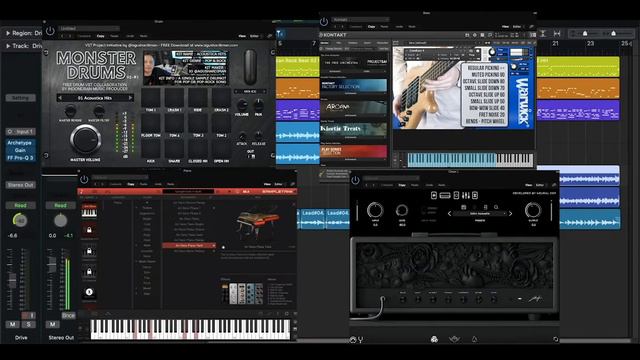This screenshot has width=640, height=360.
Task: Trigger the KICK drum pad
Action: click(151, 149)
